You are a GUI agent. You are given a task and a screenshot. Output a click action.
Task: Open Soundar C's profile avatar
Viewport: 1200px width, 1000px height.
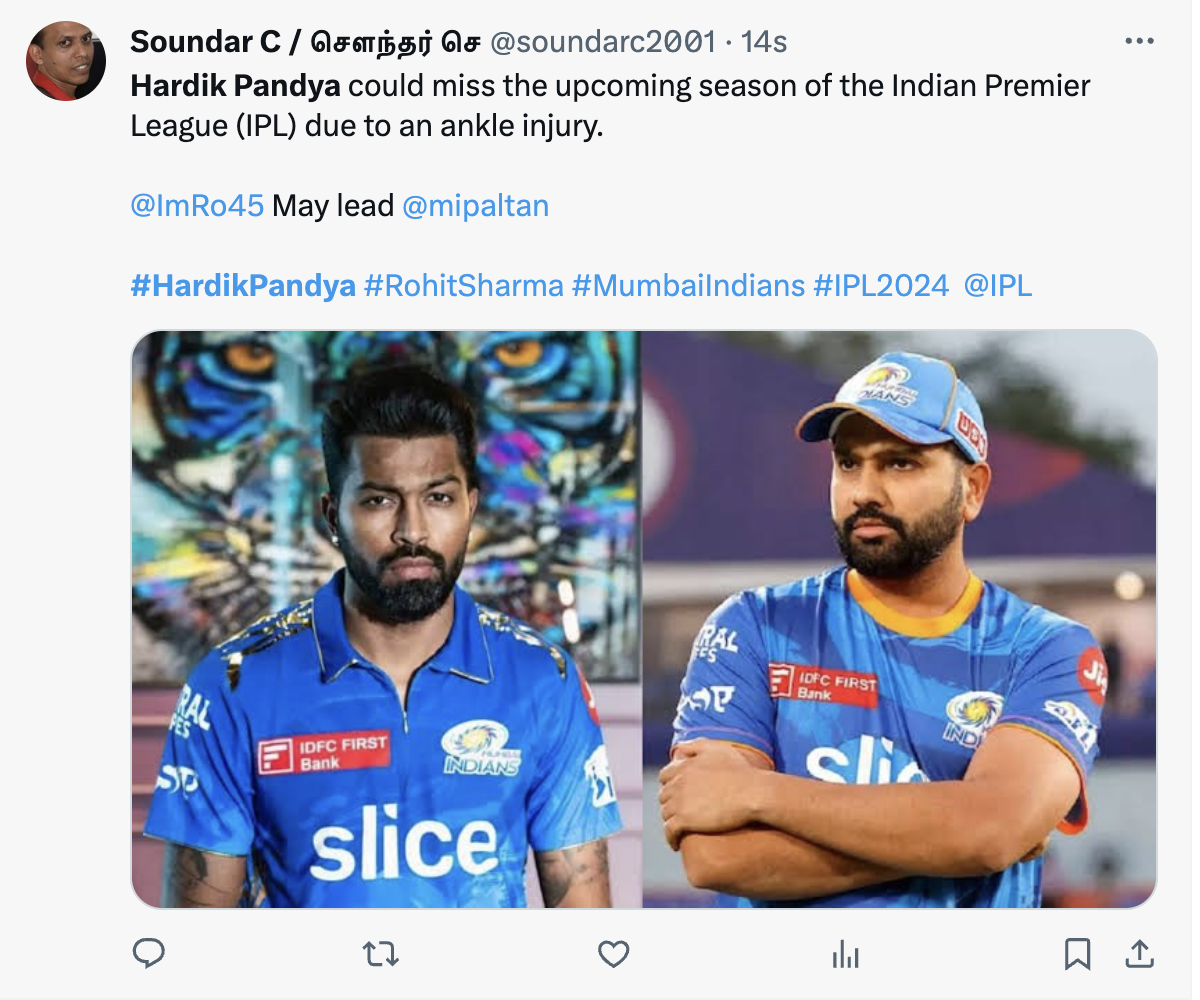(66, 61)
